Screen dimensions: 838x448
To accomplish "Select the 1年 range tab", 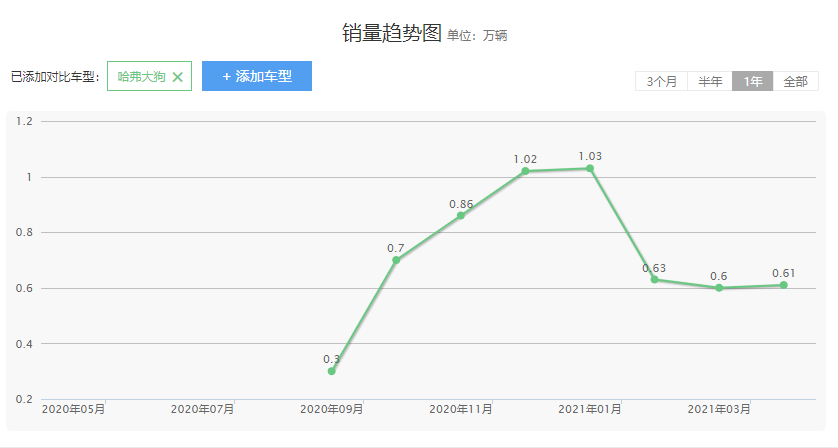I will 752,81.
